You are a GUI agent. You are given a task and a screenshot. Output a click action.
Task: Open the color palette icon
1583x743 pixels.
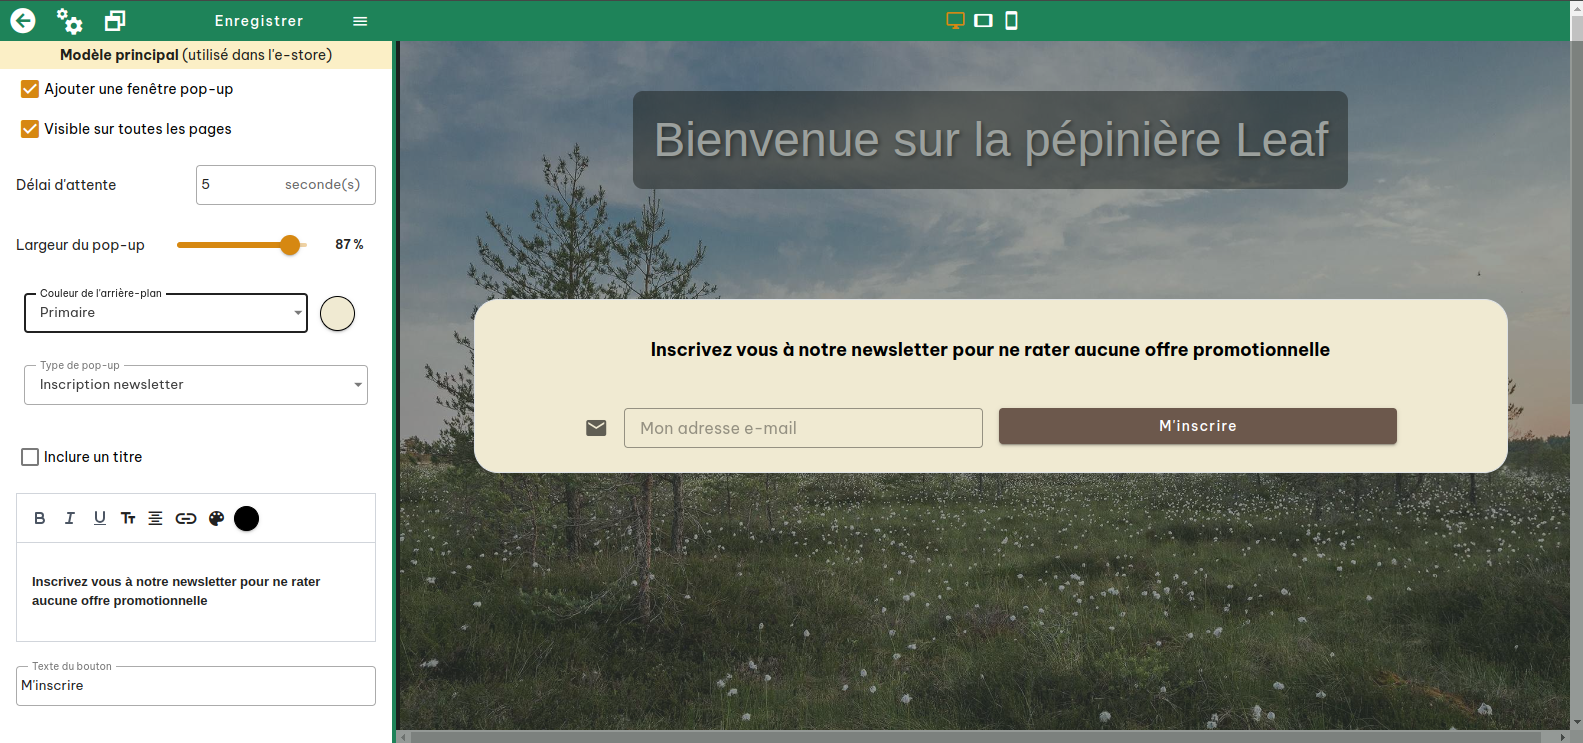click(216, 518)
